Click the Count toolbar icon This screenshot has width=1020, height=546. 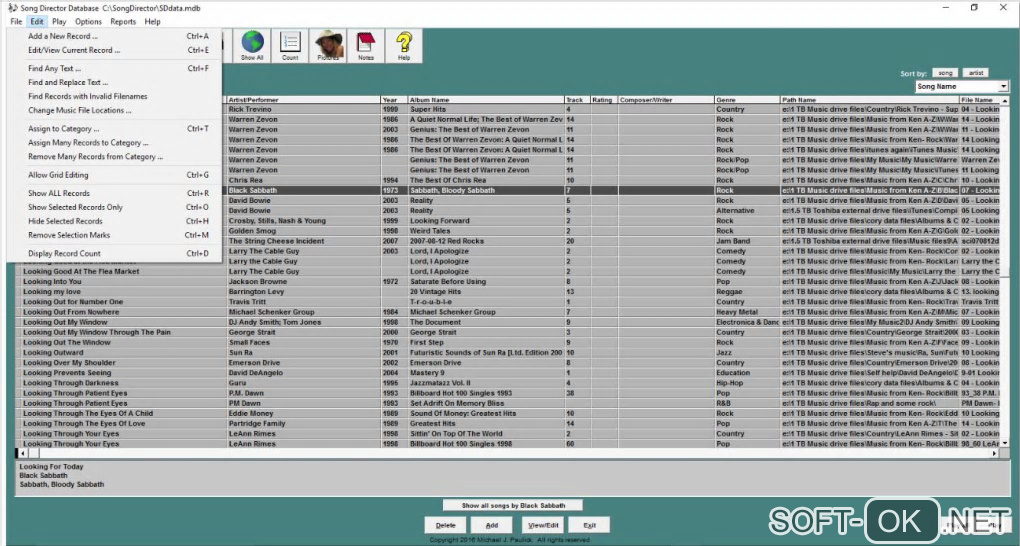coord(290,46)
